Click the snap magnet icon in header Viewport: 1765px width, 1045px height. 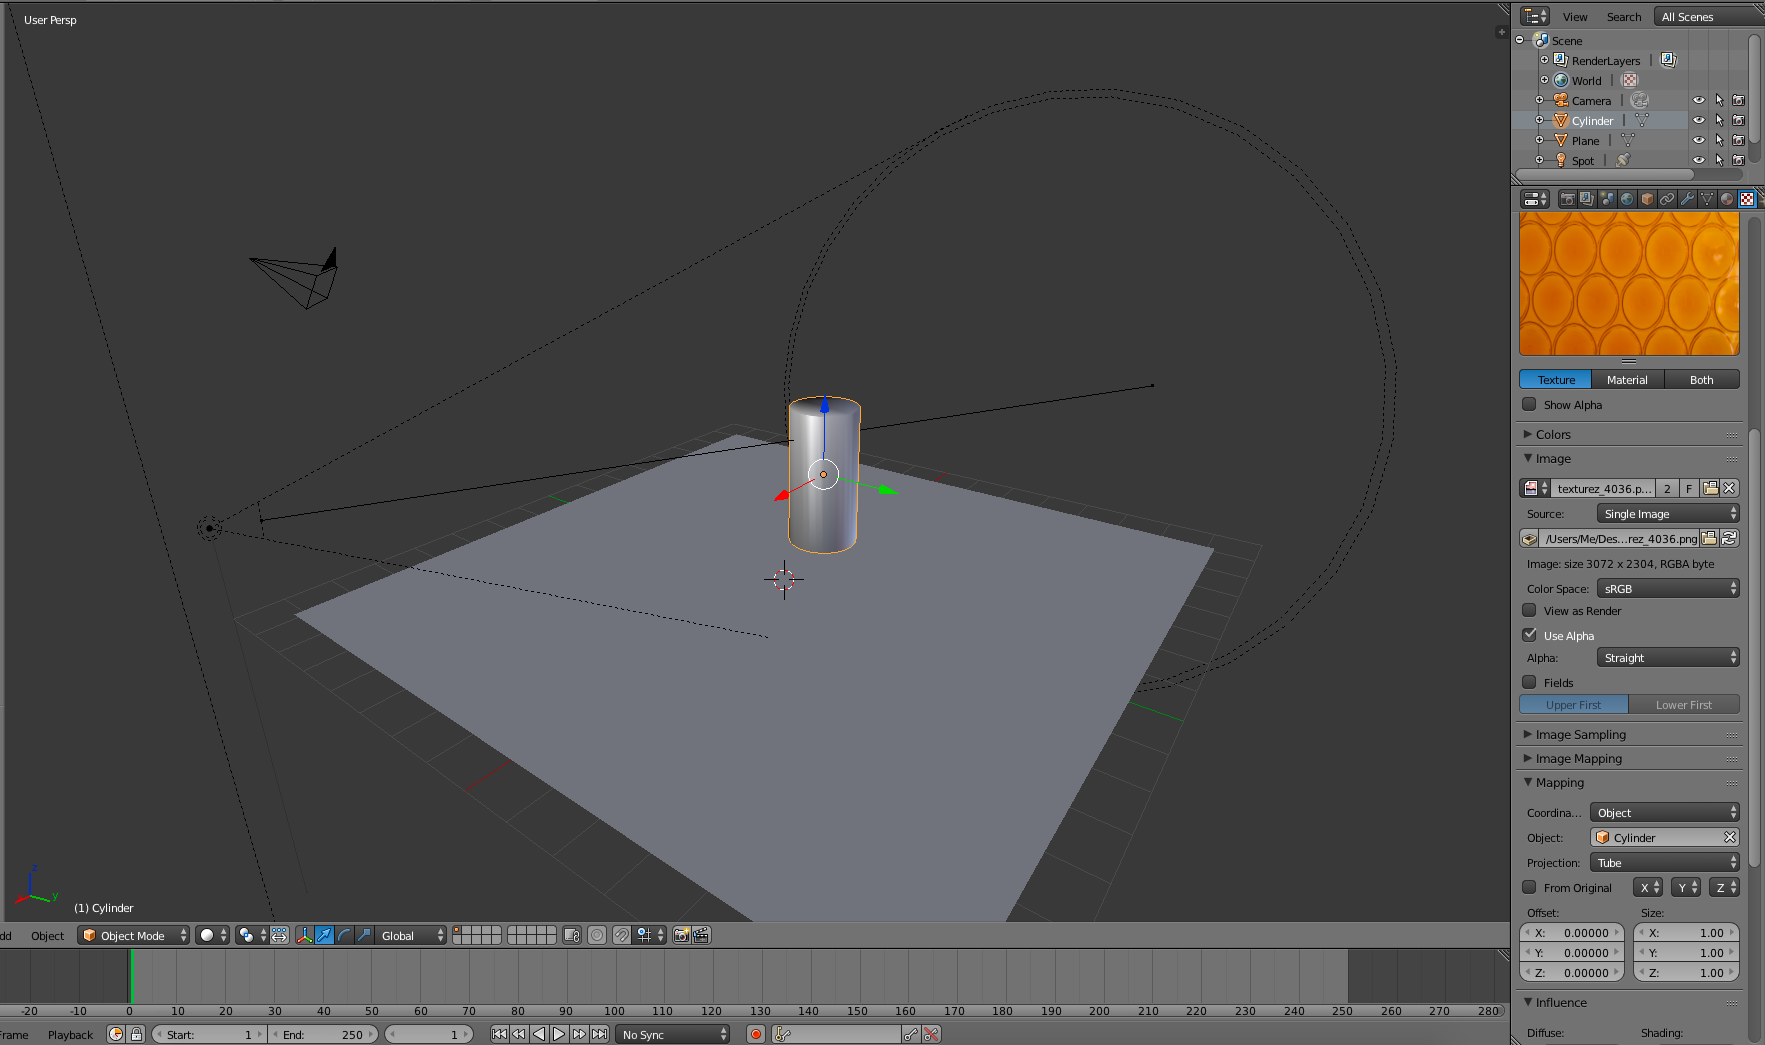[x=620, y=935]
